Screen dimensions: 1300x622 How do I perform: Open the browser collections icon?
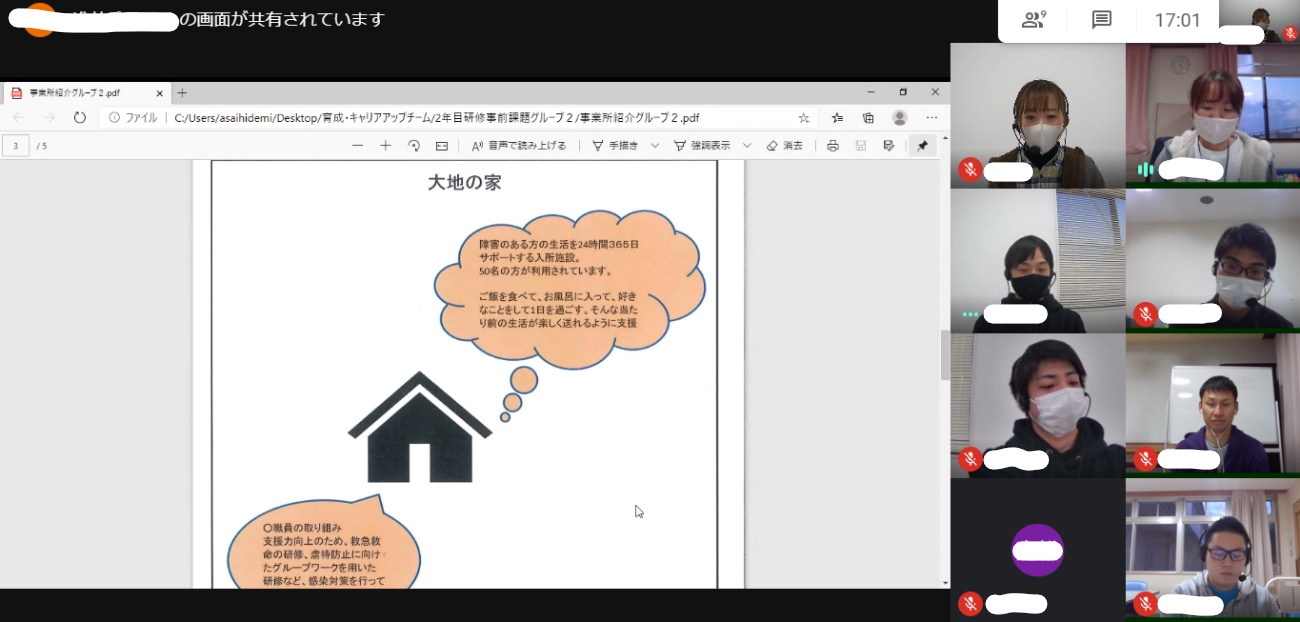868,118
